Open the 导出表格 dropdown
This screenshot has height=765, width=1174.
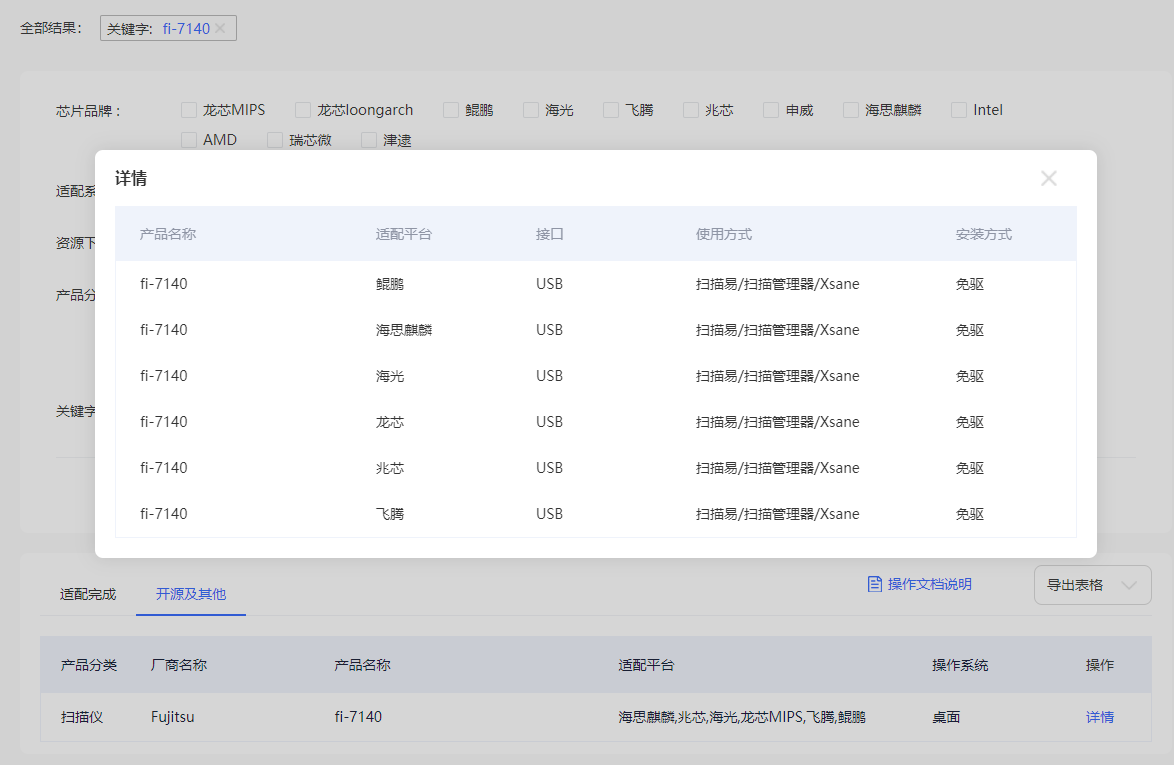tap(1091, 585)
